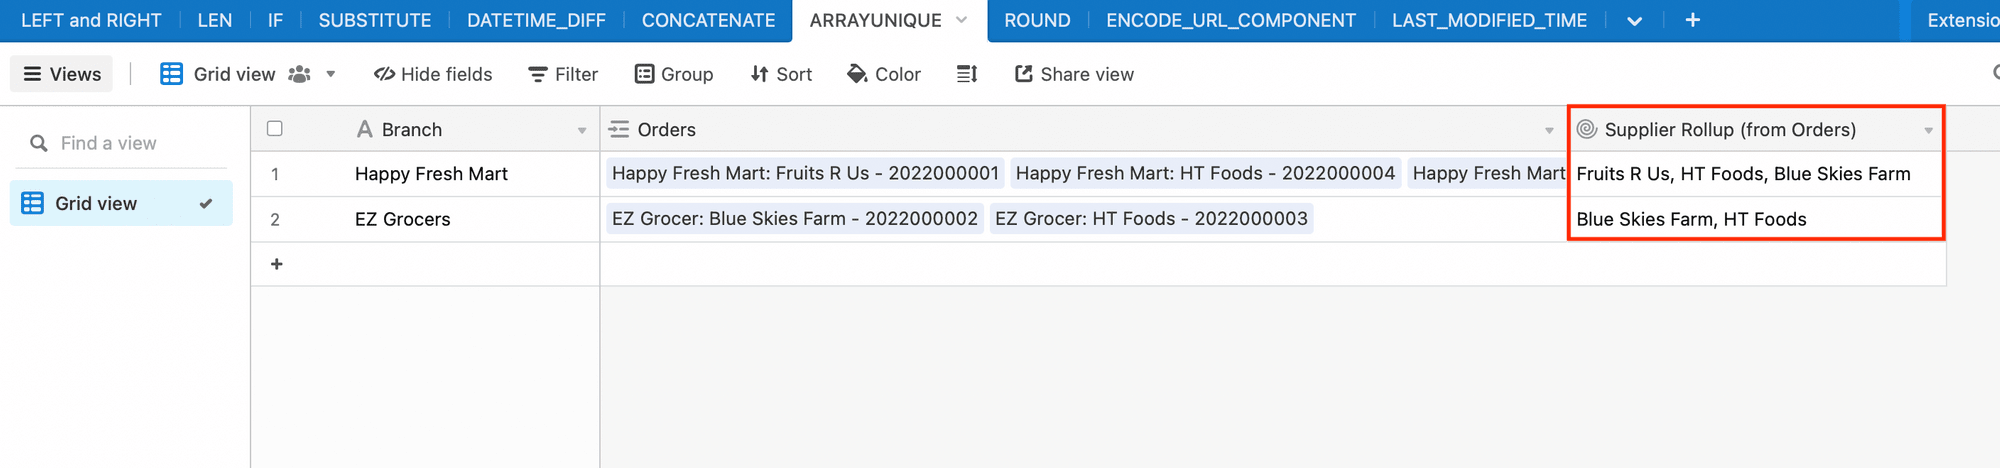Screen dimensions: 2000x468
Task: Open linked record HT Foods - 2022000004
Action: point(1204,173)
